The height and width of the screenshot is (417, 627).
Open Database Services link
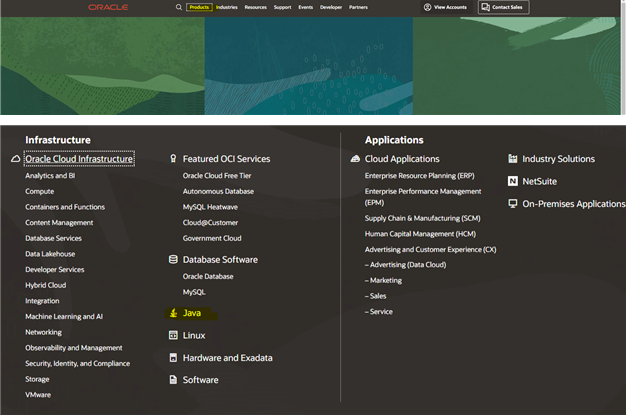(53, 238)
